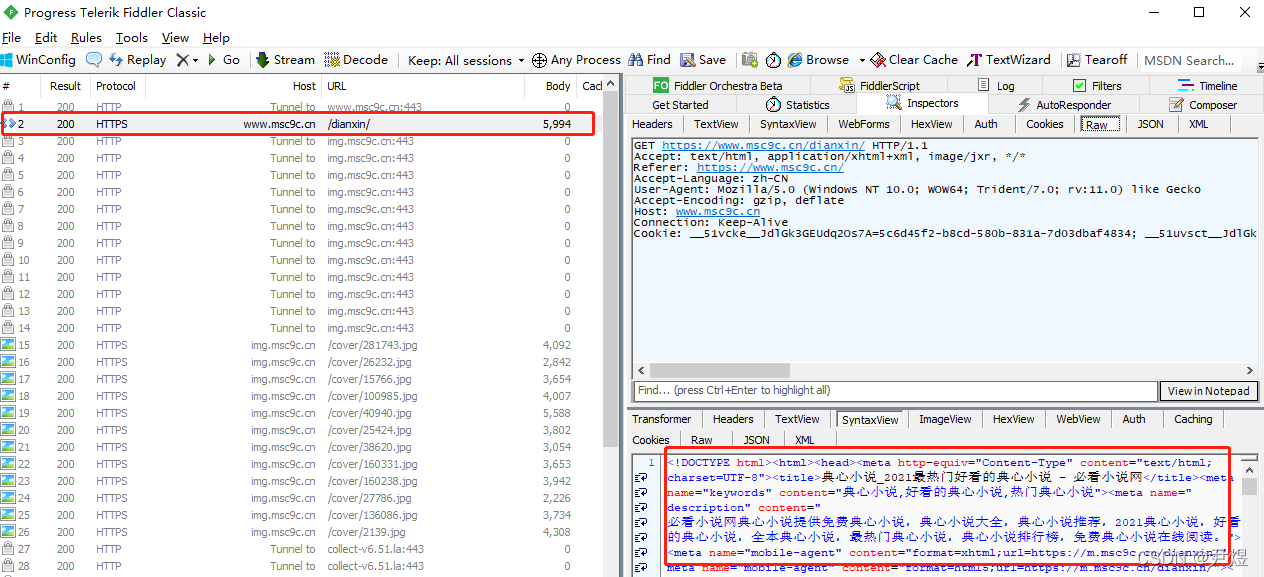This screenshot has width=1264, height=577.
Task: Select request JSON inspector tab
Action: tap(1150, 124)
